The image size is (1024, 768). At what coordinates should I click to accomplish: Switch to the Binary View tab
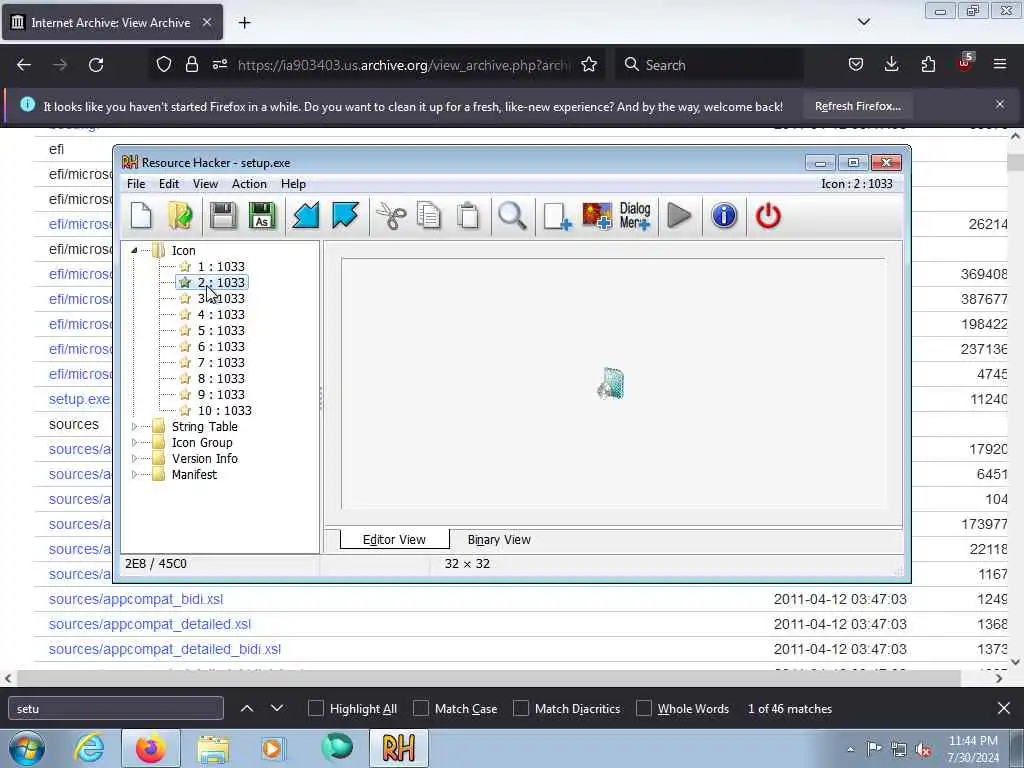499,540
